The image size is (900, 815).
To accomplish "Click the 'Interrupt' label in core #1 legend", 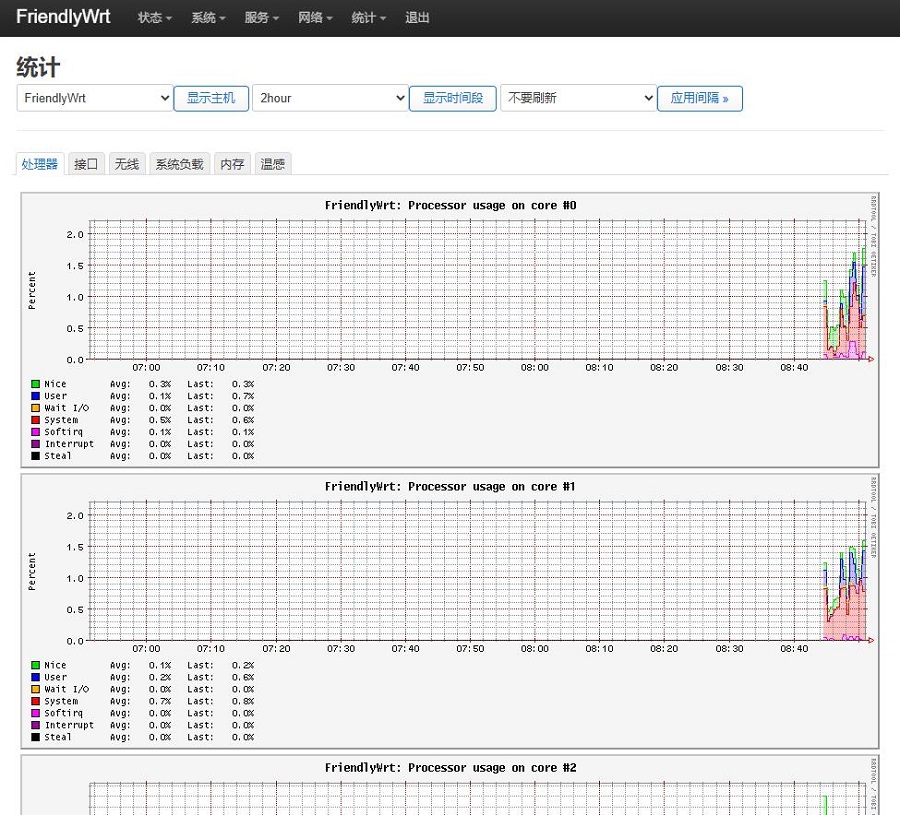I will coord(69,725).
